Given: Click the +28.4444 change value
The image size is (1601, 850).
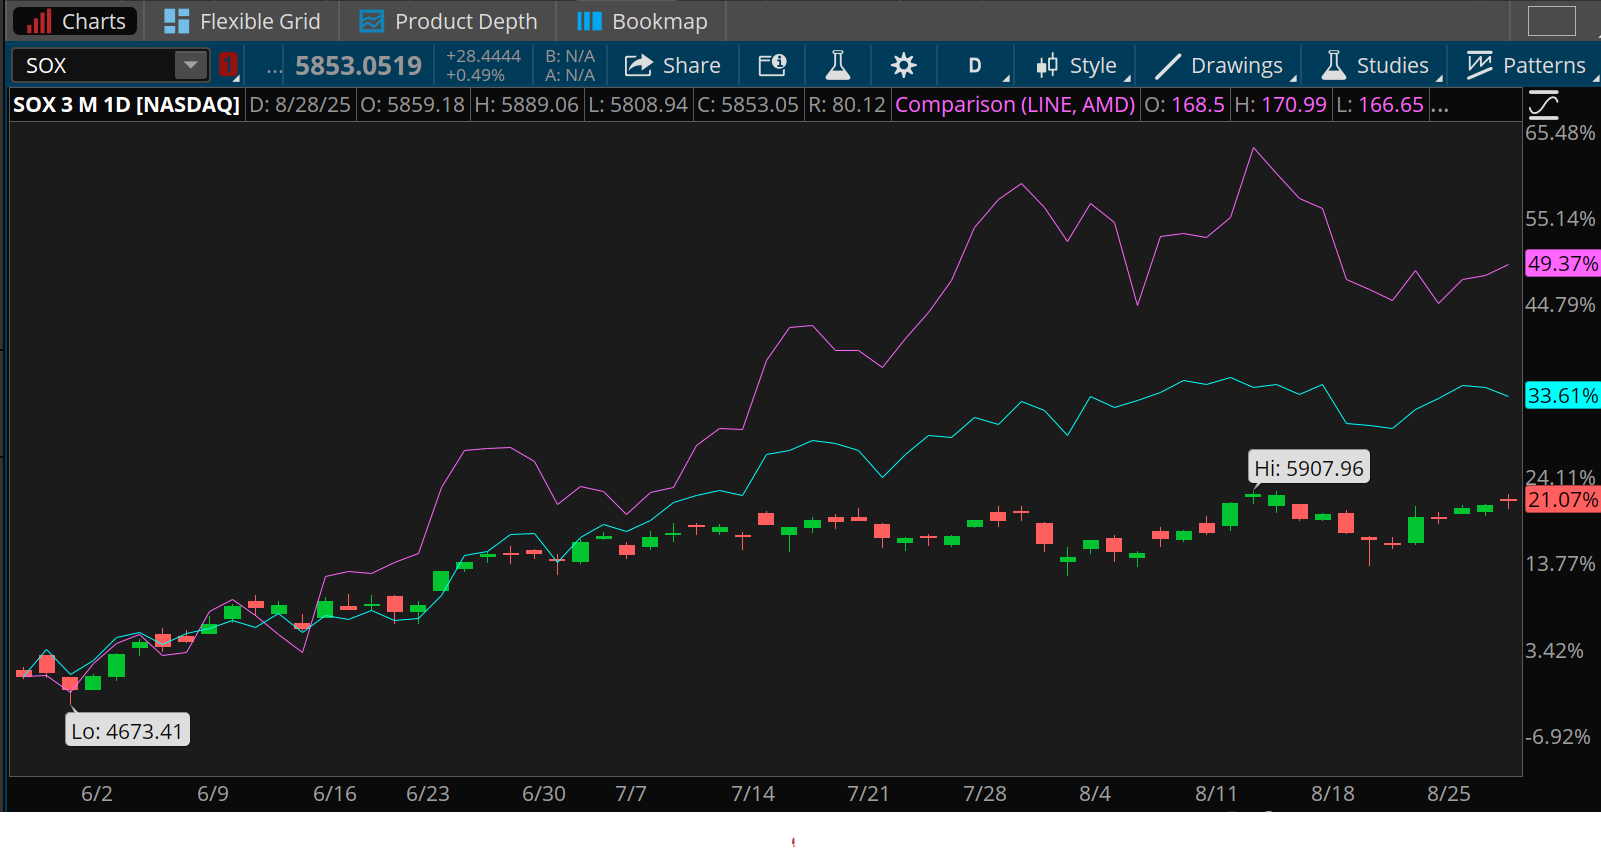Looking at the screenshot, I should pyautogui.click(x=483, y=56).
